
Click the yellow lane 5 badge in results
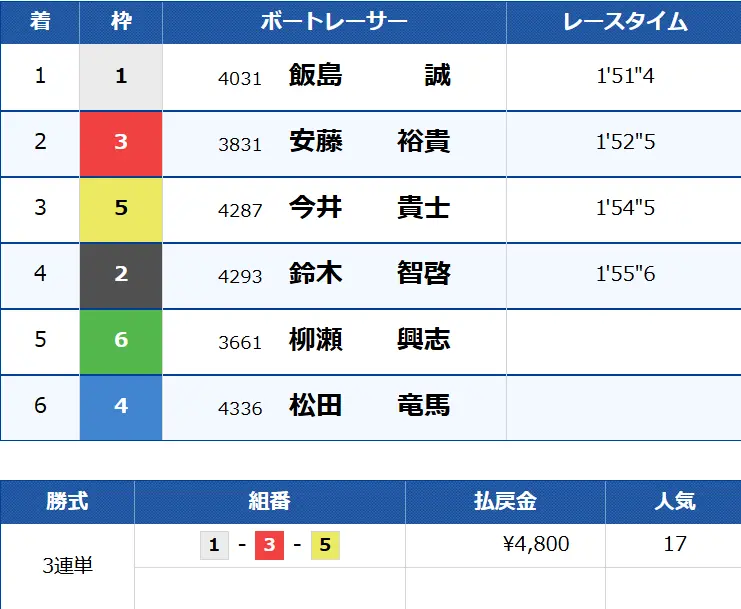coord(121,208)
